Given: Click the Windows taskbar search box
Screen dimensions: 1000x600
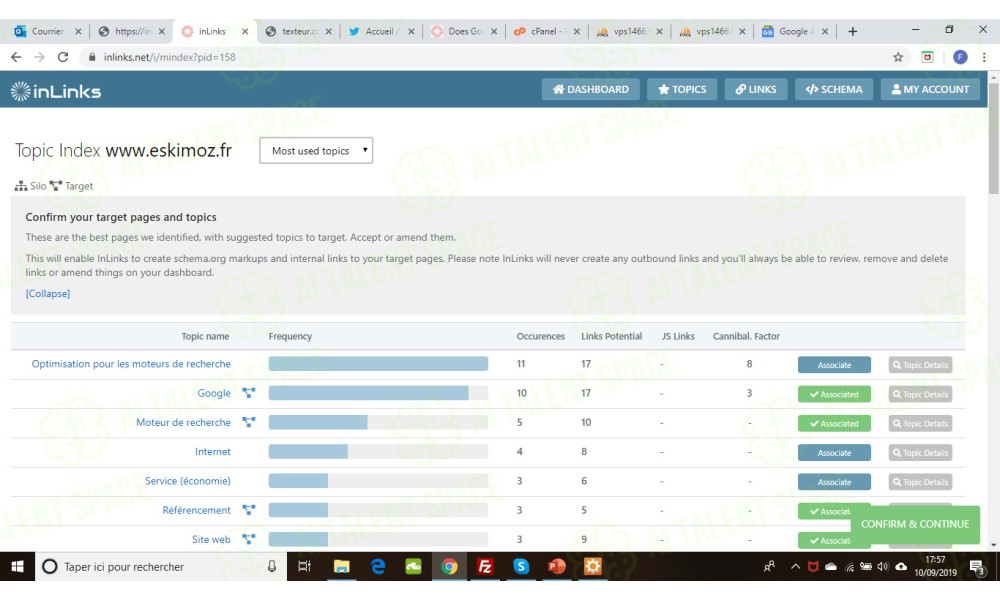Looking at the screenshot, I should click(x=161, y=566).
